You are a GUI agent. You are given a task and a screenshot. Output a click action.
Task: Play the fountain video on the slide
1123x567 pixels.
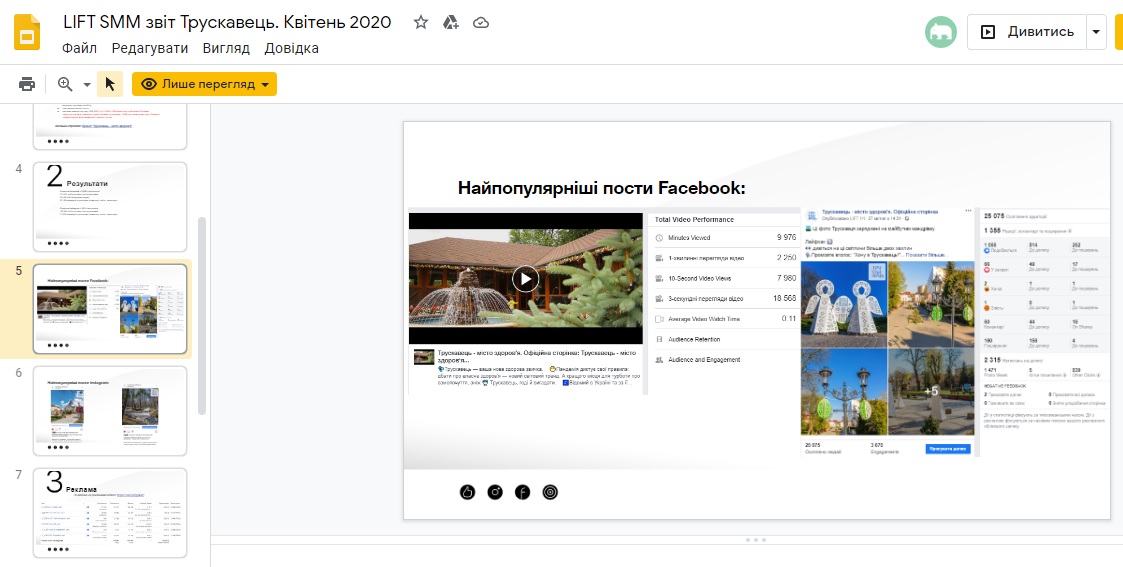[x=525, y=278]
